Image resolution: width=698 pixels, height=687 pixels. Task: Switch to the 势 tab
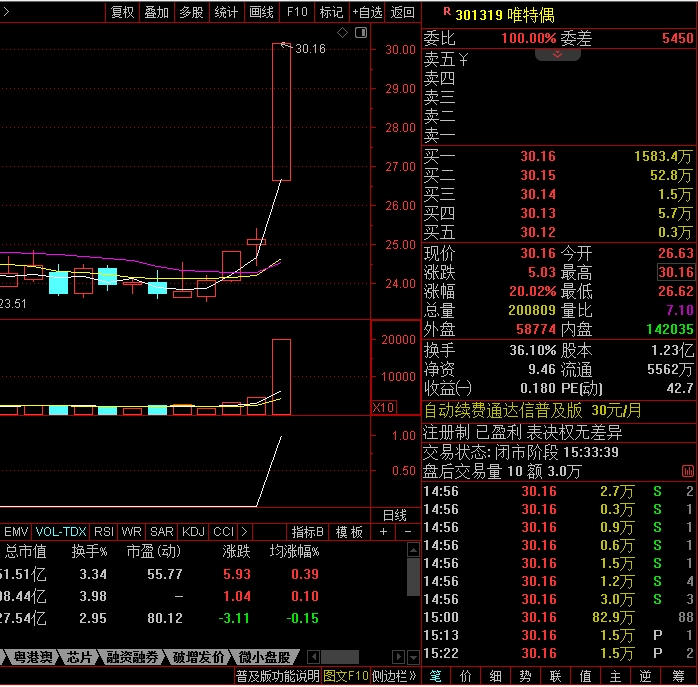click(525, 676)
